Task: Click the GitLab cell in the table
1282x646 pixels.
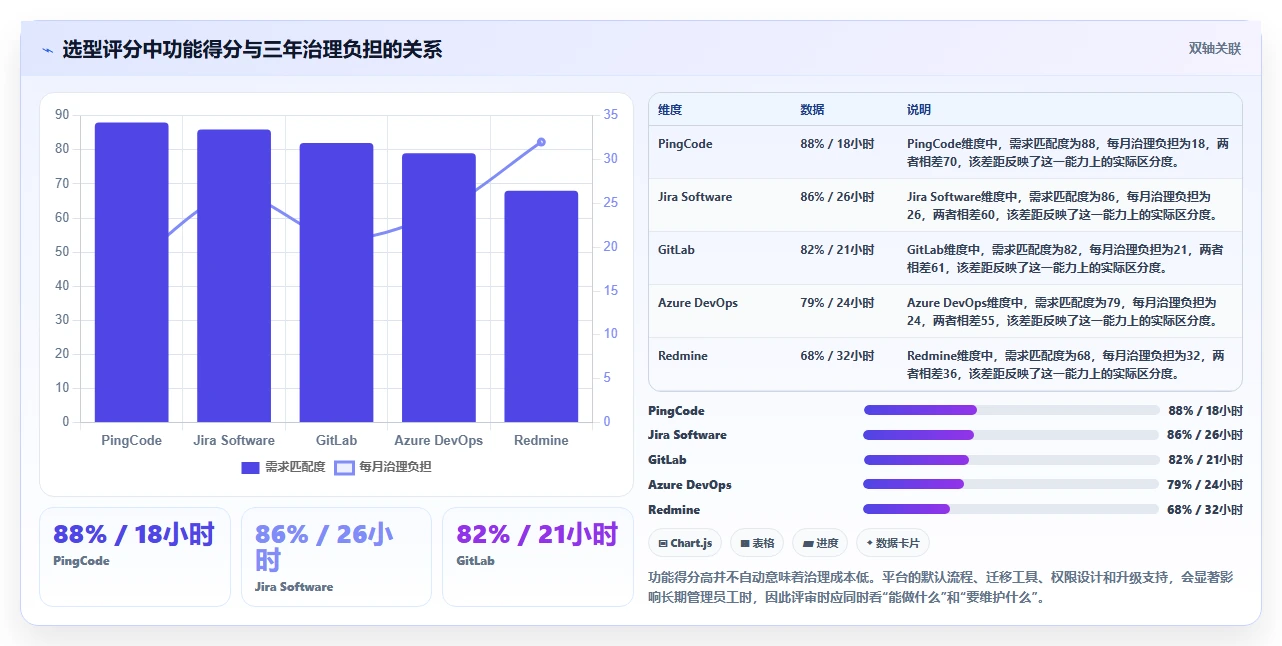Action: pyautogui.click(x=676, y=250)
